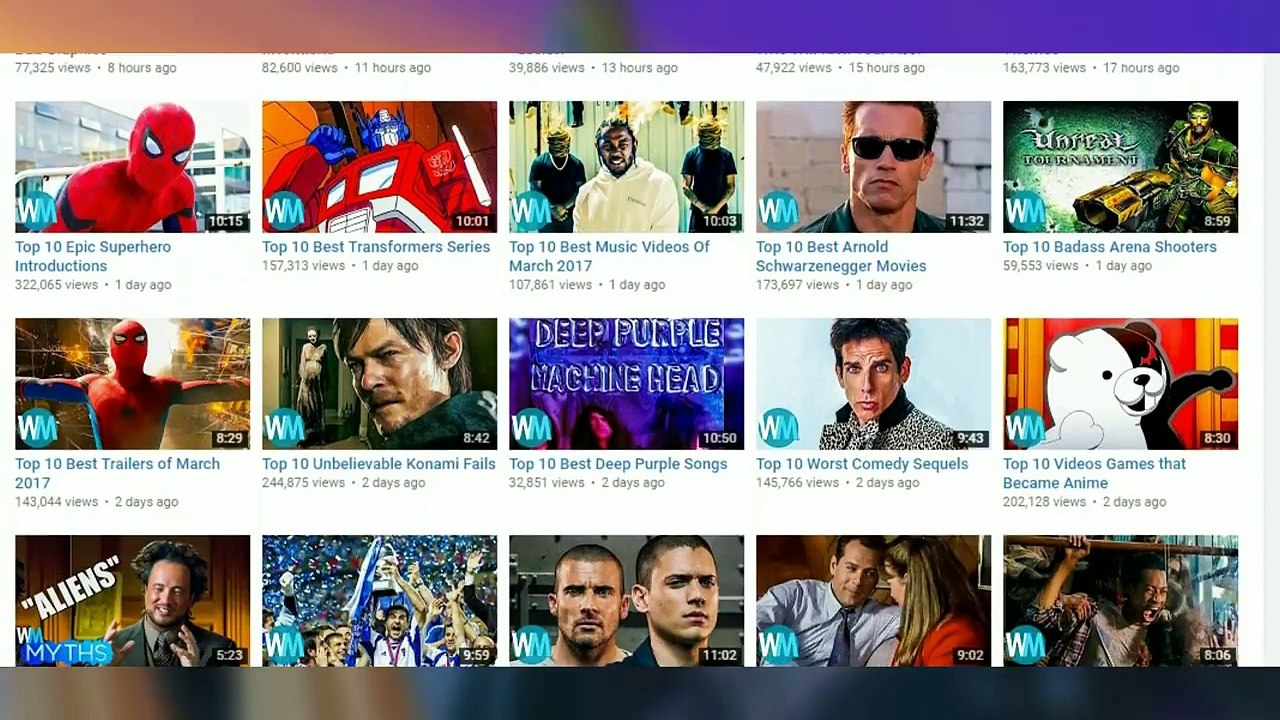Viewport: 1280px width, 720px height.
Task: Open the Prison Break brothers video thumbnail
Action: pyautogui.click(x=626, y=600)
